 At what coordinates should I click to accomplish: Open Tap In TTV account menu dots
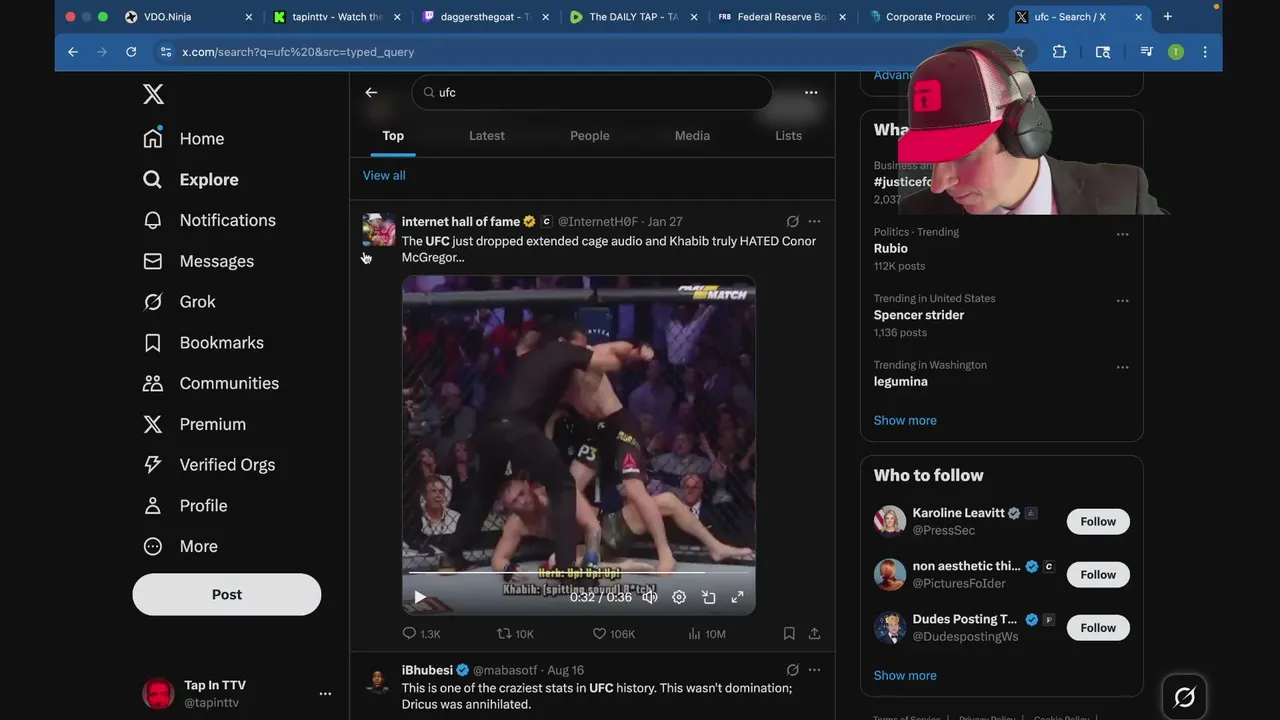(325, 694)
